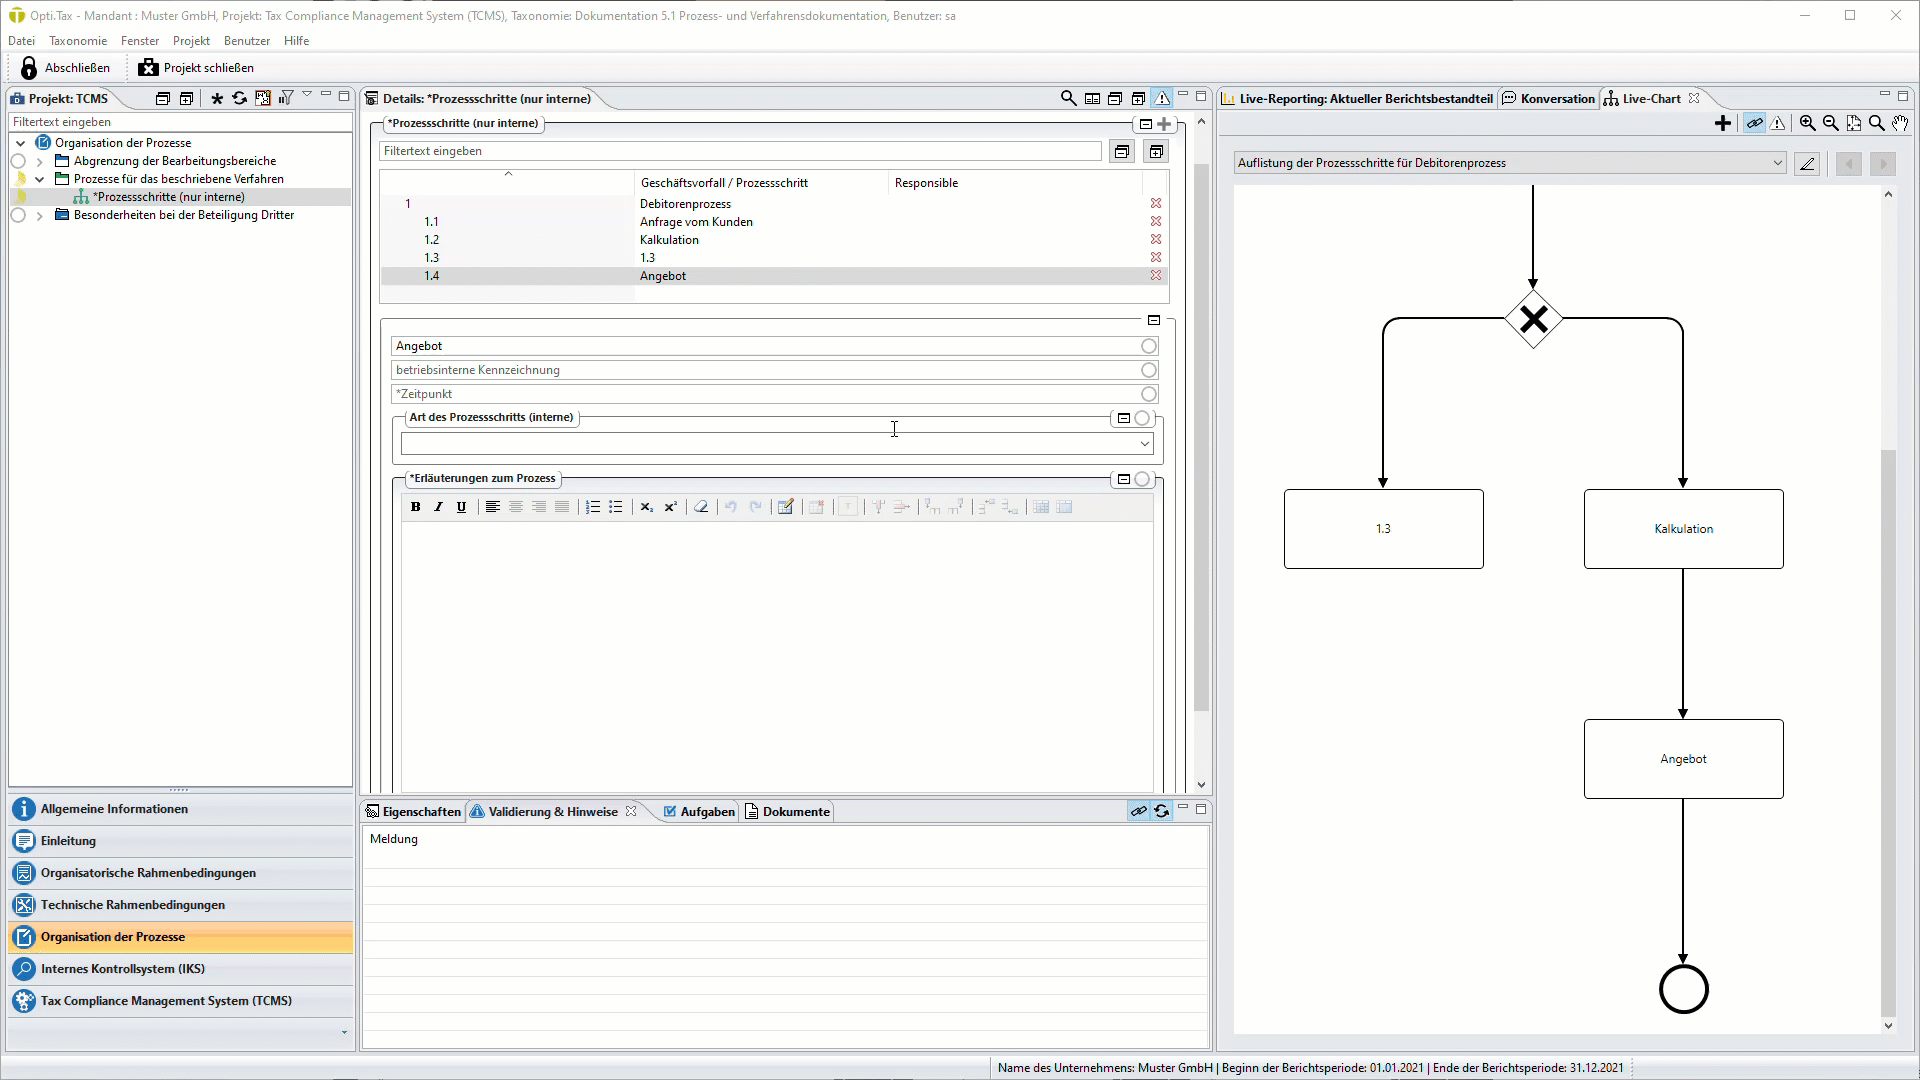Open the Aufgaben tab
The image size is (1920, 1080).
[698, 811]
